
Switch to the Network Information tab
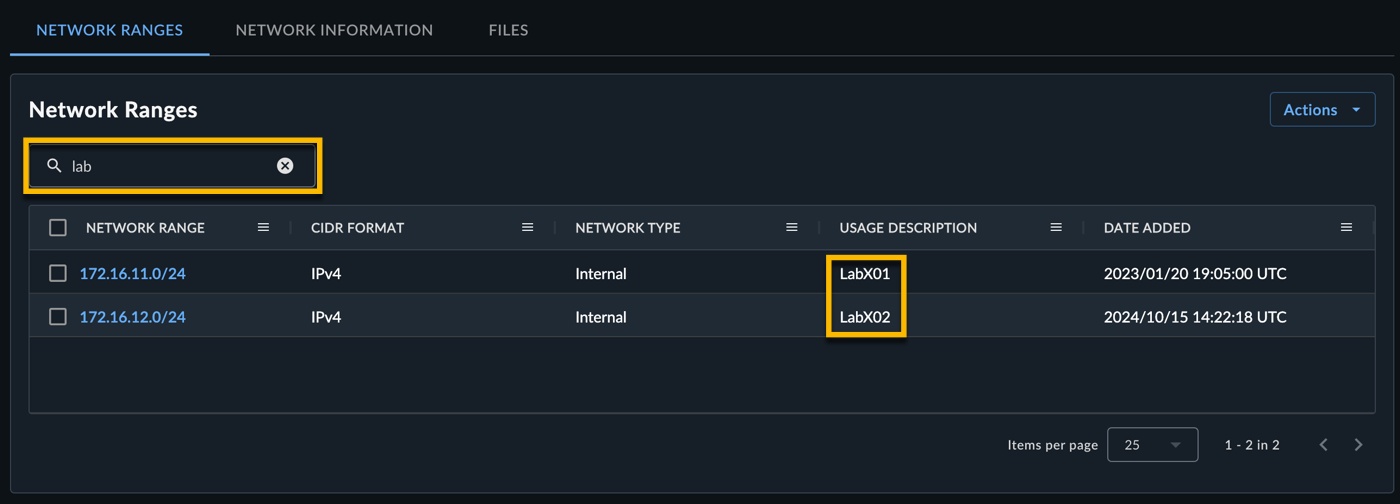334,30
